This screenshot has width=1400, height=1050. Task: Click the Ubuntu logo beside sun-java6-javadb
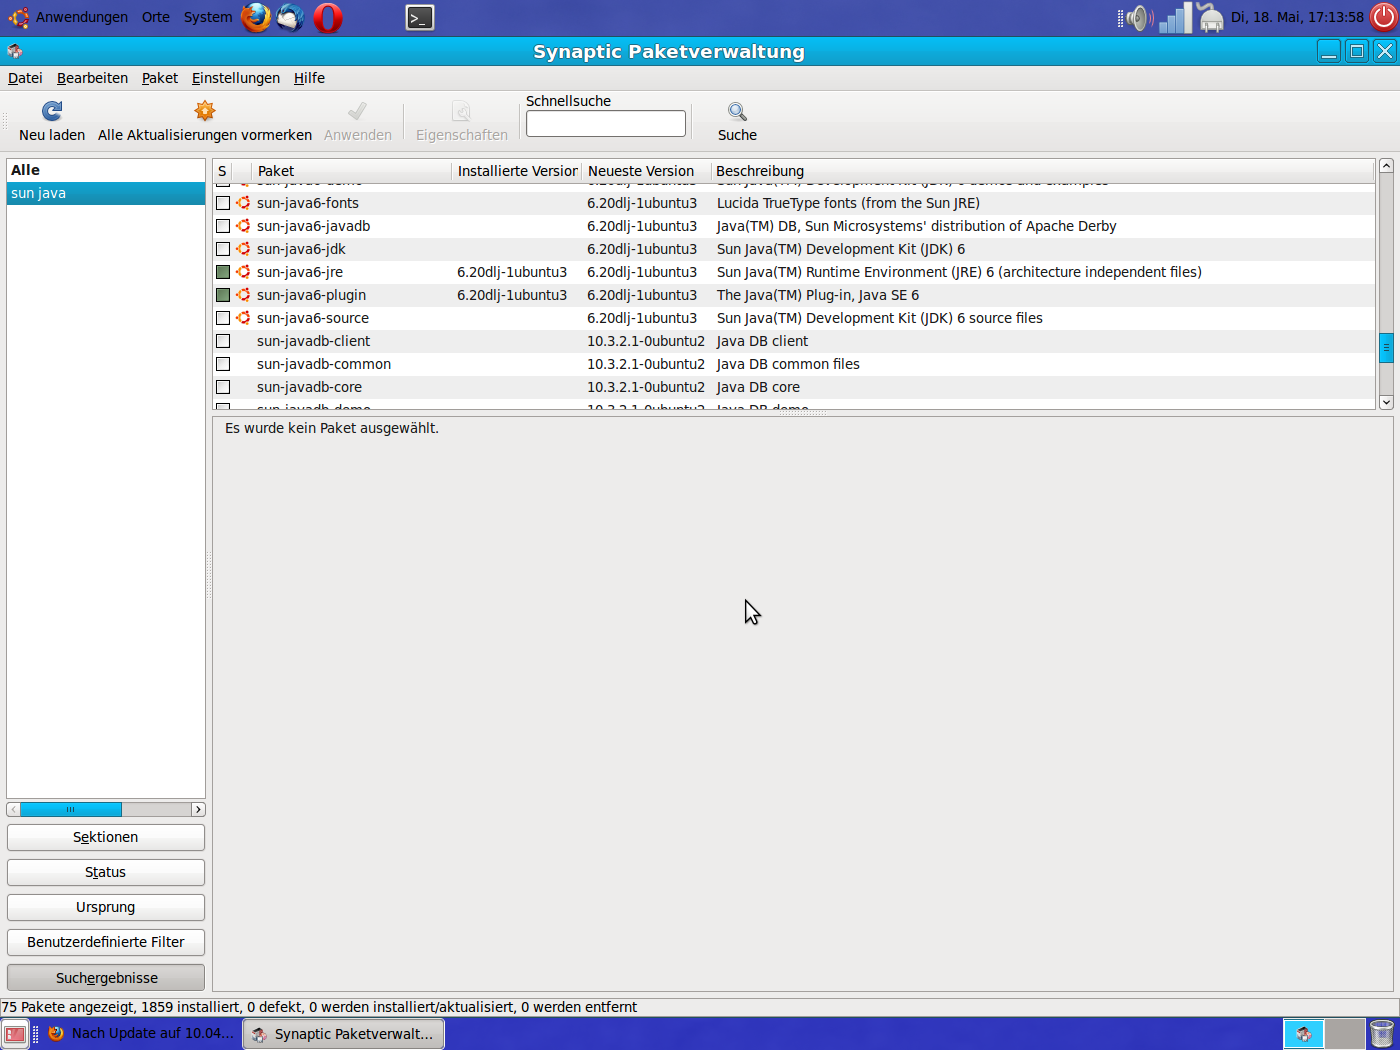pos(243,226)
